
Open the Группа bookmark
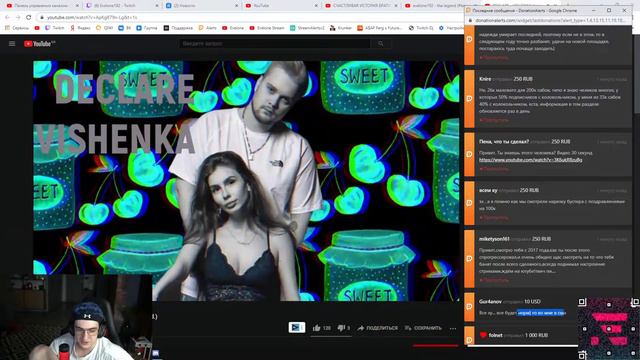pos(147,28)
